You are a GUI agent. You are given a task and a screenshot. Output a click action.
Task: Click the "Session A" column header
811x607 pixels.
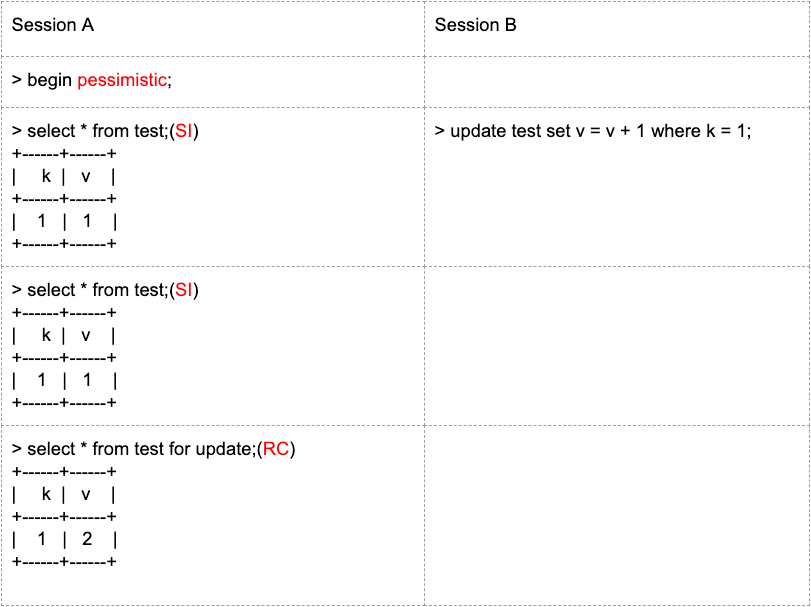53,26
